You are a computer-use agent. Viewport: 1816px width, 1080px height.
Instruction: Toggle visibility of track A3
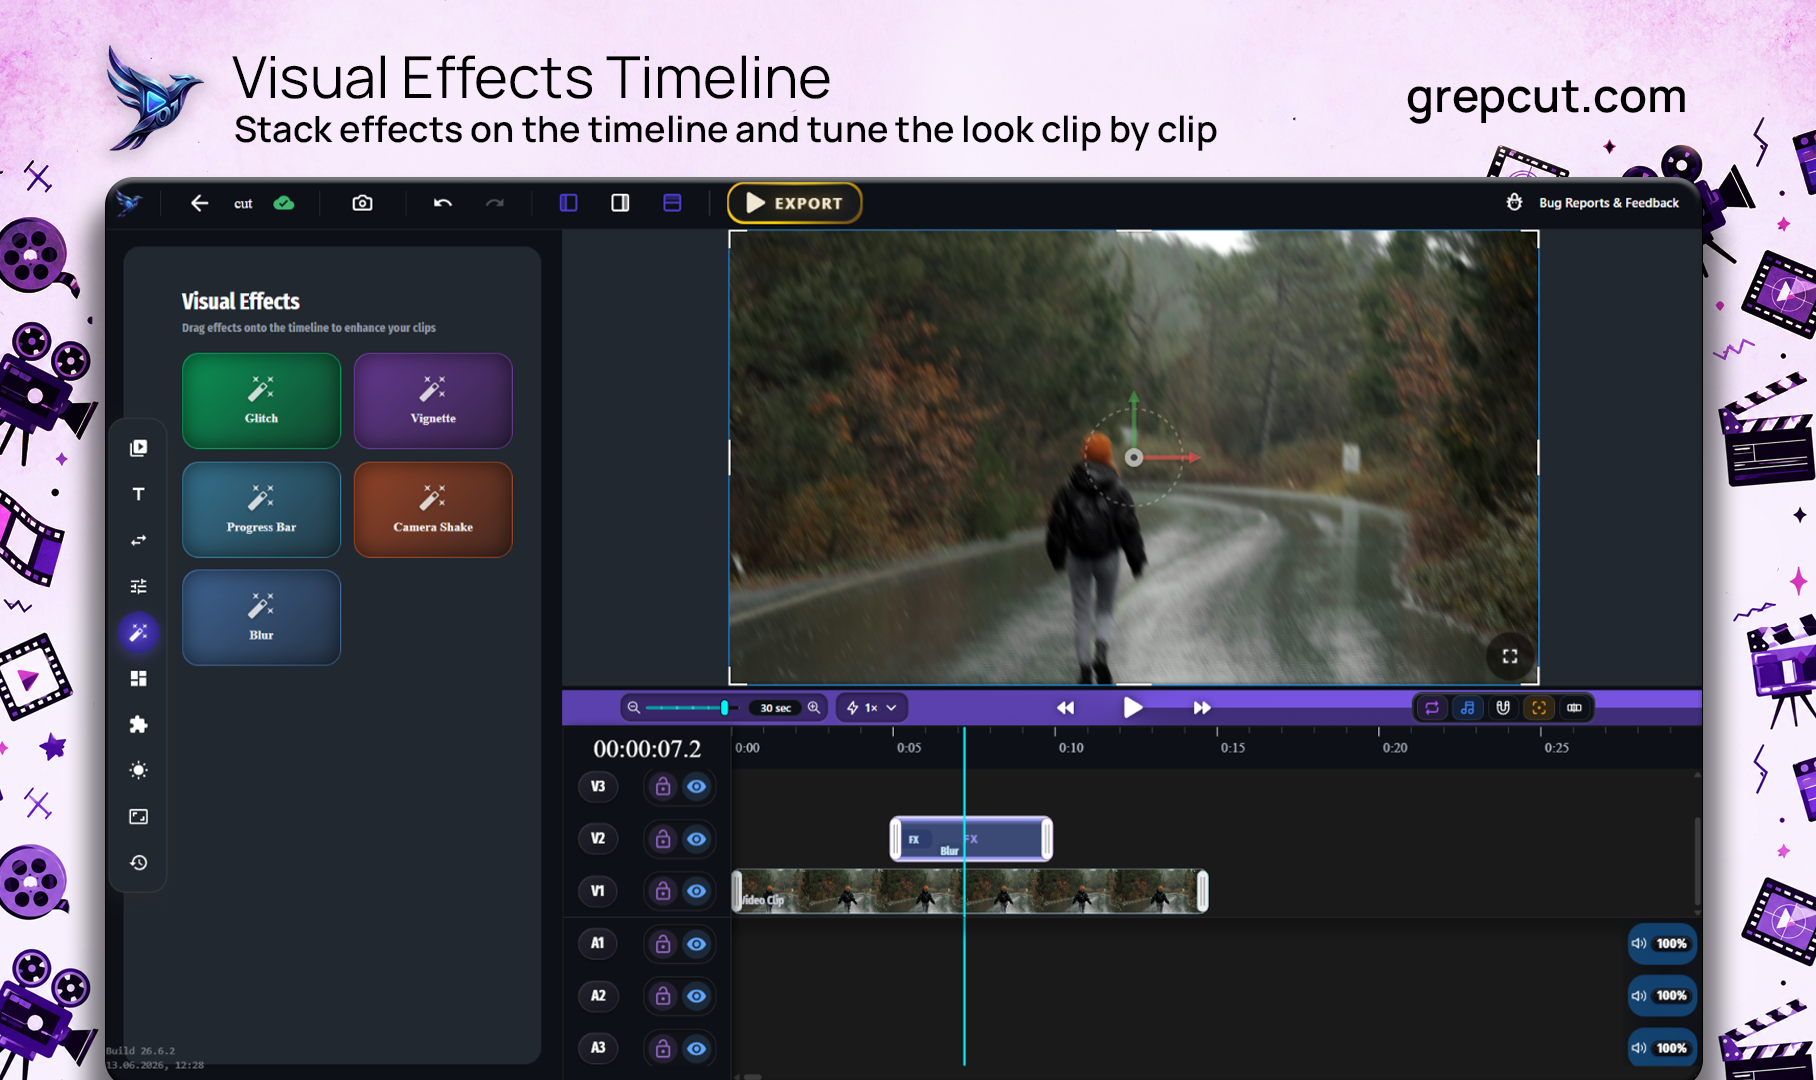(x=697, y=1048)
